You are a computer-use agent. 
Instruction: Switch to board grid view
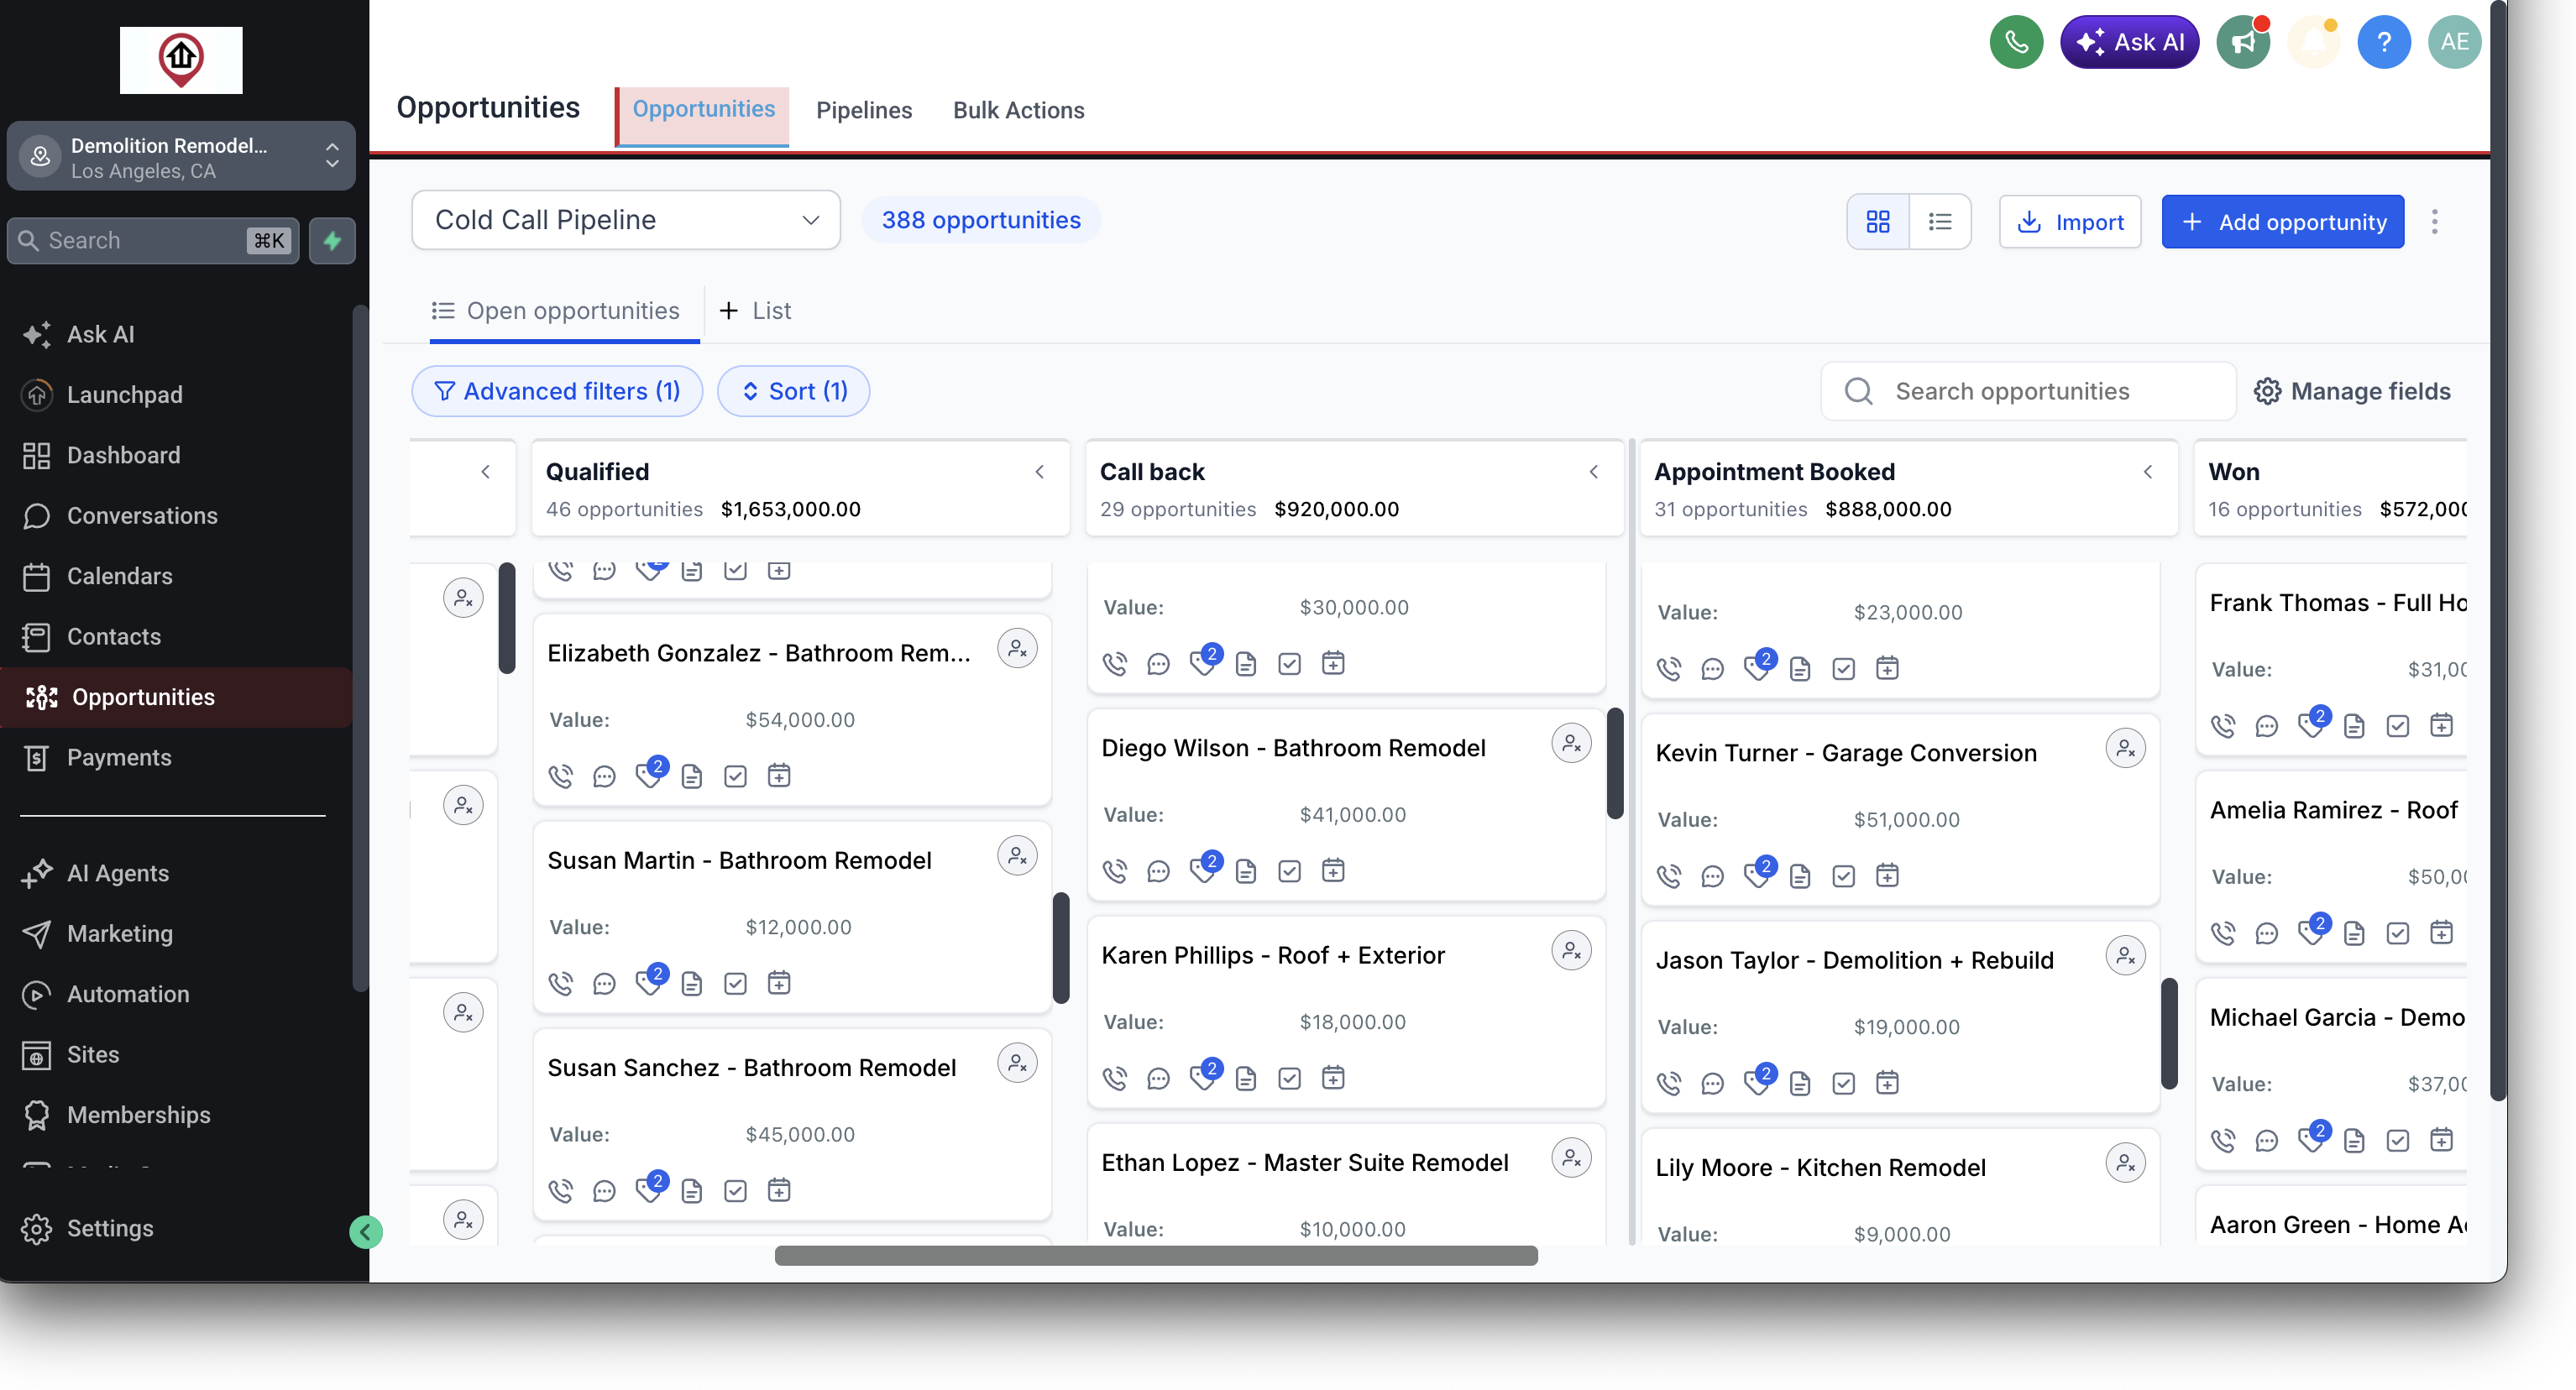pos(1878,222)
